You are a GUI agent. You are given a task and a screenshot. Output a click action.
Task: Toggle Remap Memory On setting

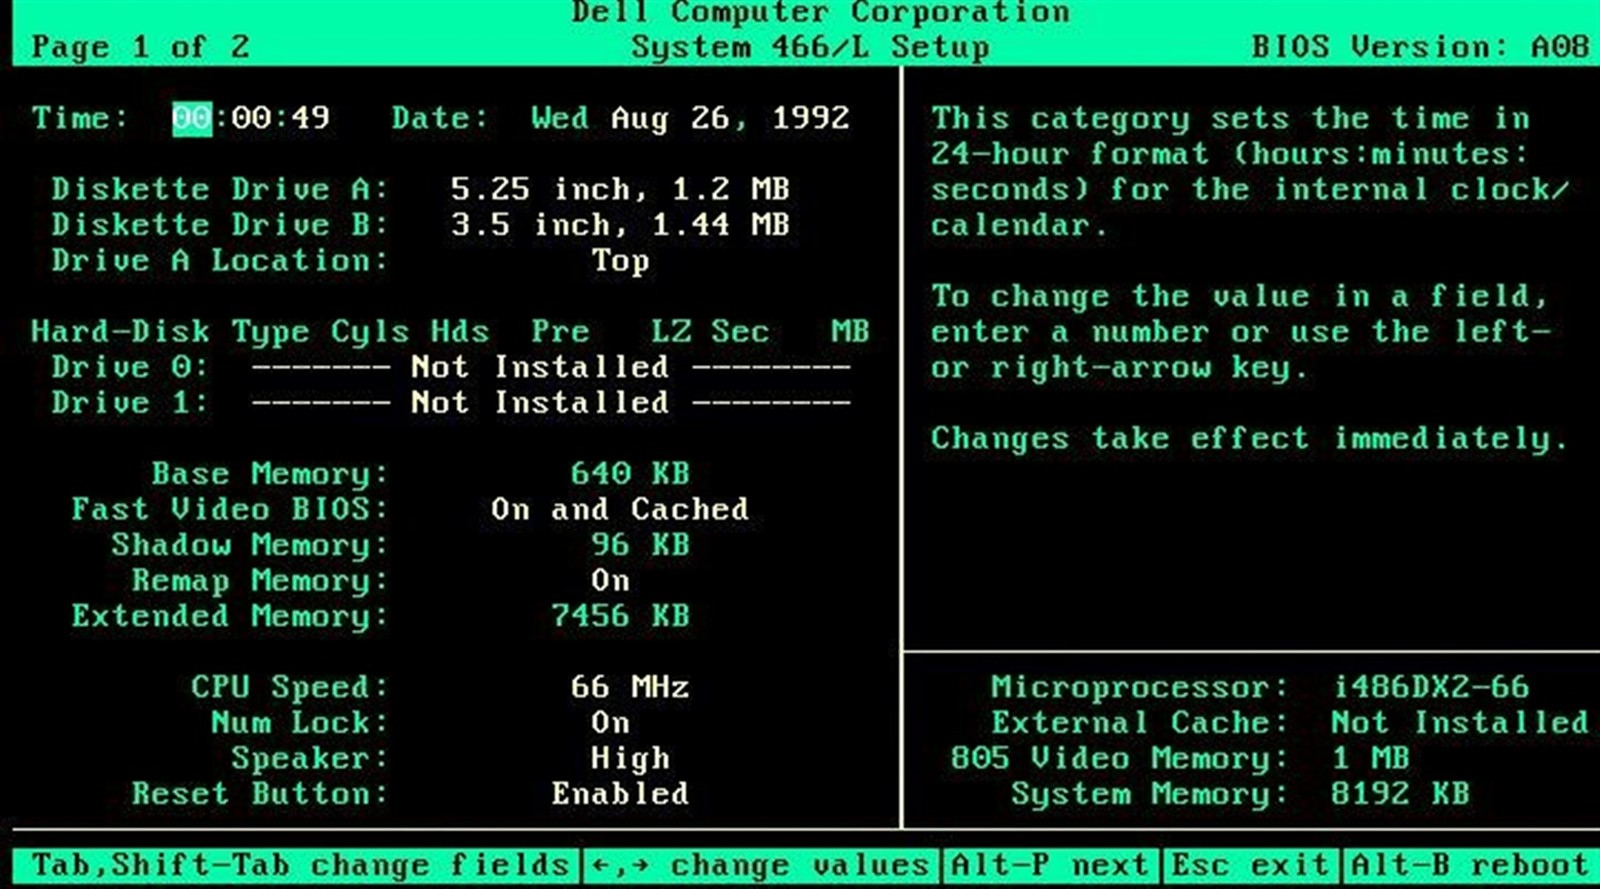610,580
